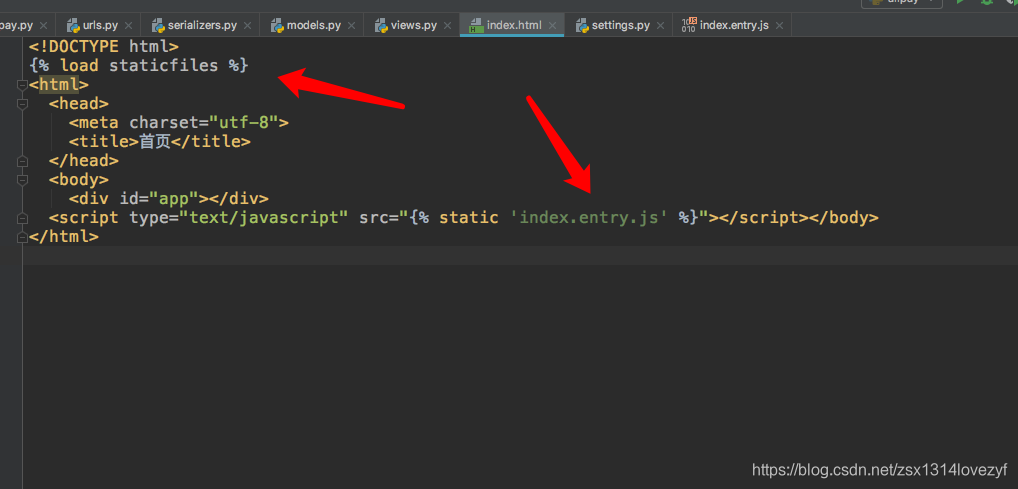
Task: Close the index.entry.js tab
Action: pos(779,26)
